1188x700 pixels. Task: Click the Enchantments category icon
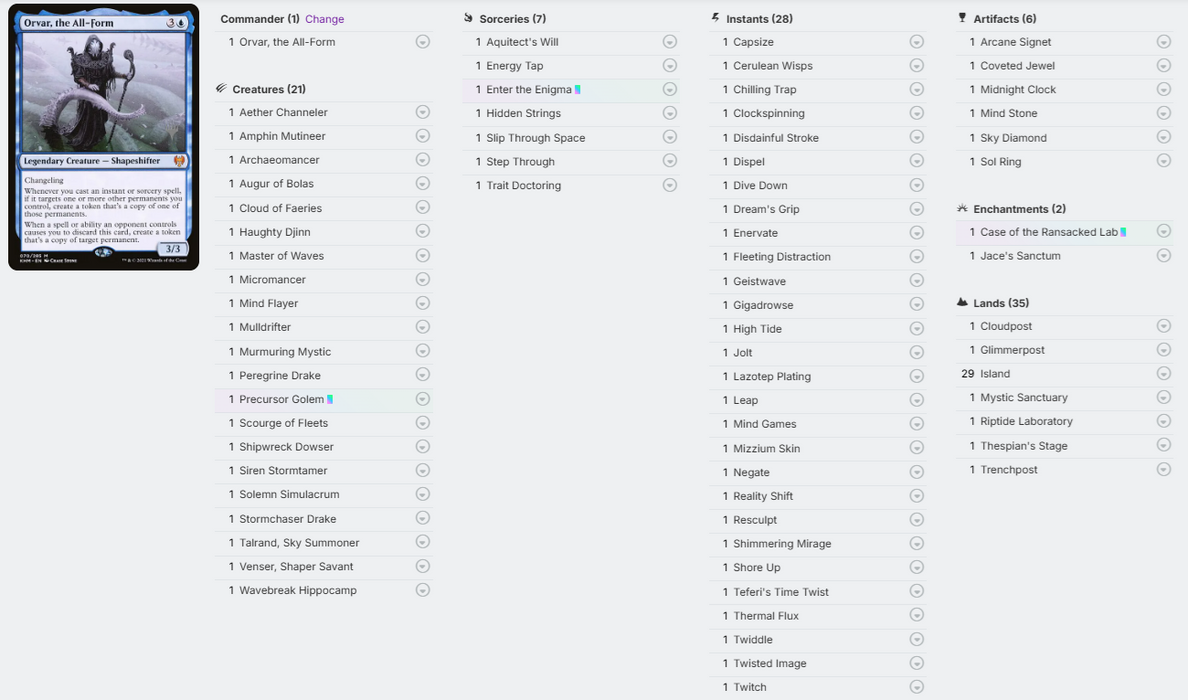click(962, 208)
